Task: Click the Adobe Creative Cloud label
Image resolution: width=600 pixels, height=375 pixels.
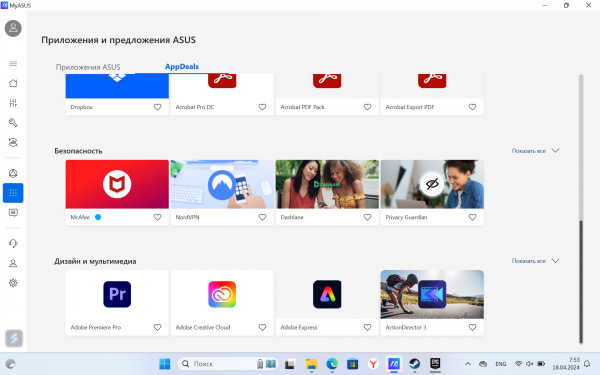Action: click(x=203, y=328)
